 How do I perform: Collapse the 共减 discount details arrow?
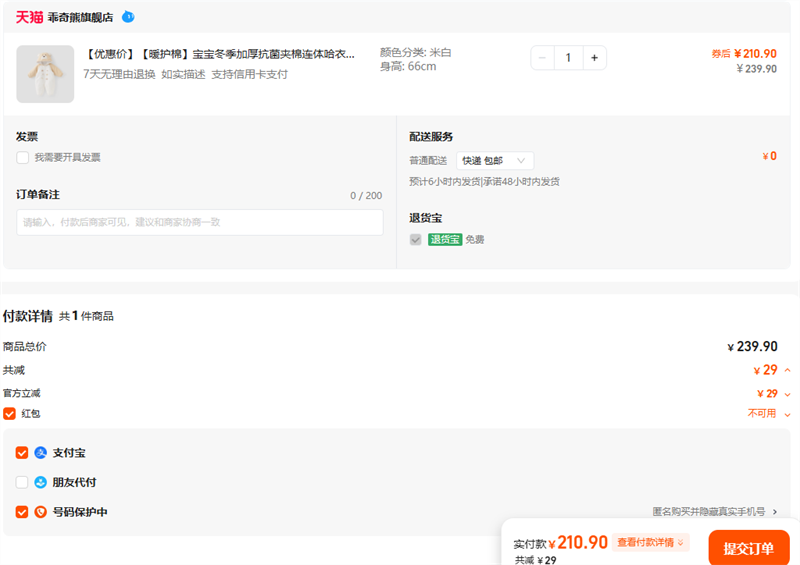click(x=787, y=371)
